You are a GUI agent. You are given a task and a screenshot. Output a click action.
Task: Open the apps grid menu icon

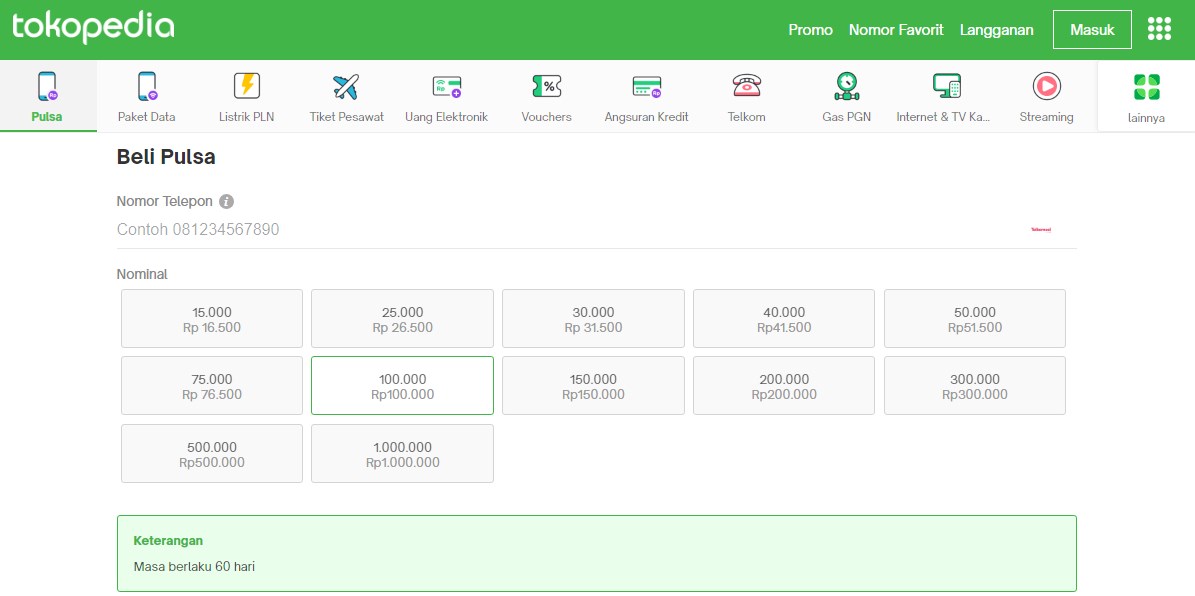[1159, 29]
